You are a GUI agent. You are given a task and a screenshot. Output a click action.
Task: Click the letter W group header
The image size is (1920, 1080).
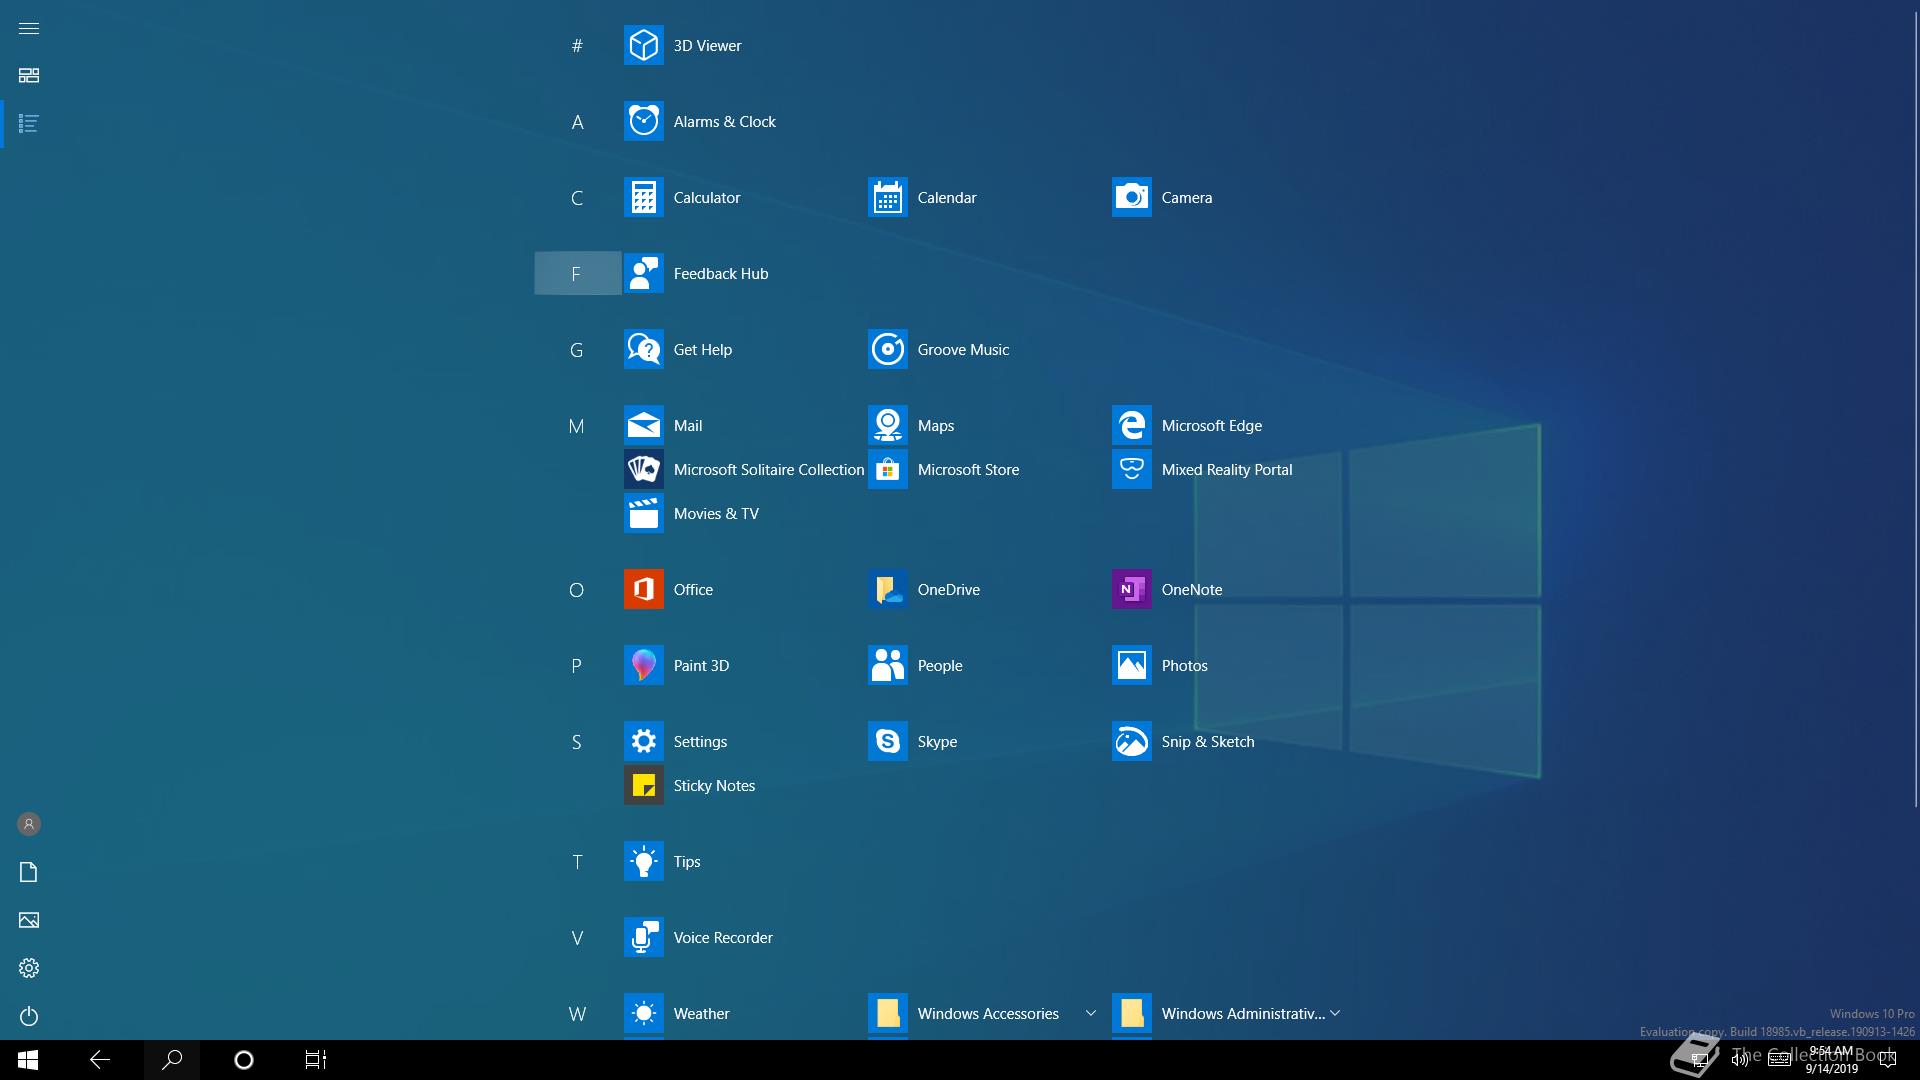[x=577, y=1014]
